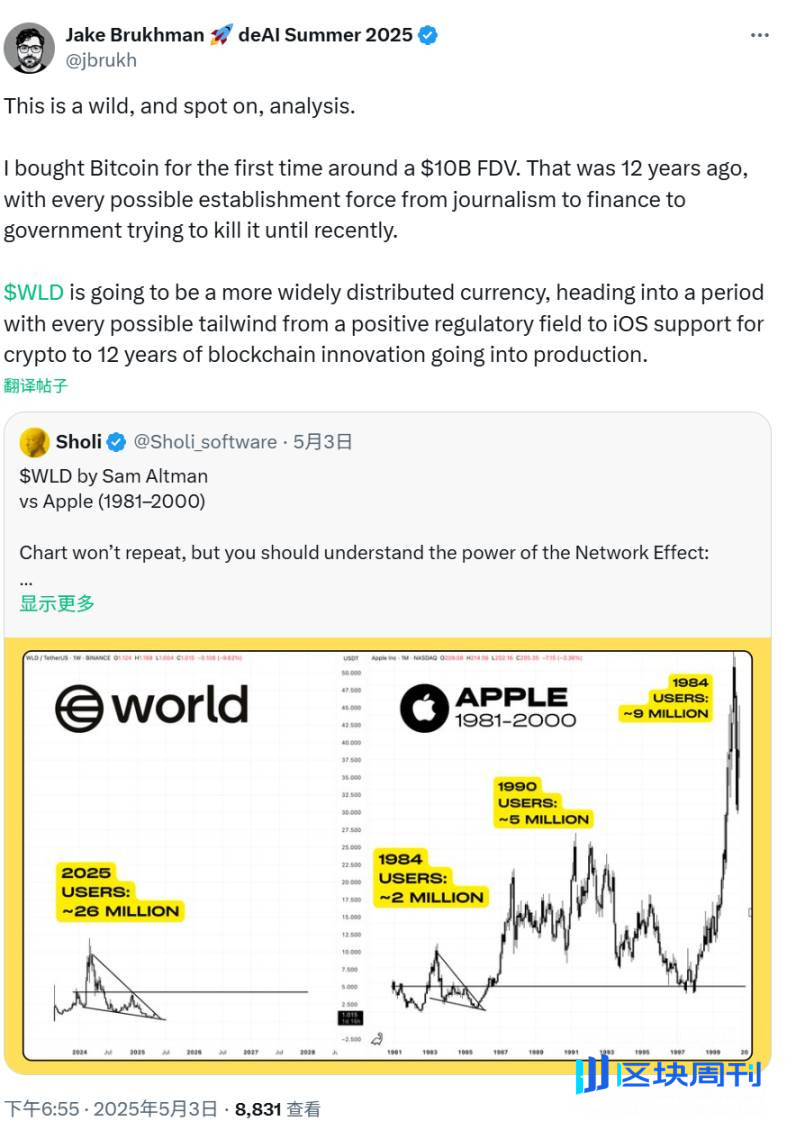Click the Apple logo in the chart
787x1130 pixels.
point(424,708)
